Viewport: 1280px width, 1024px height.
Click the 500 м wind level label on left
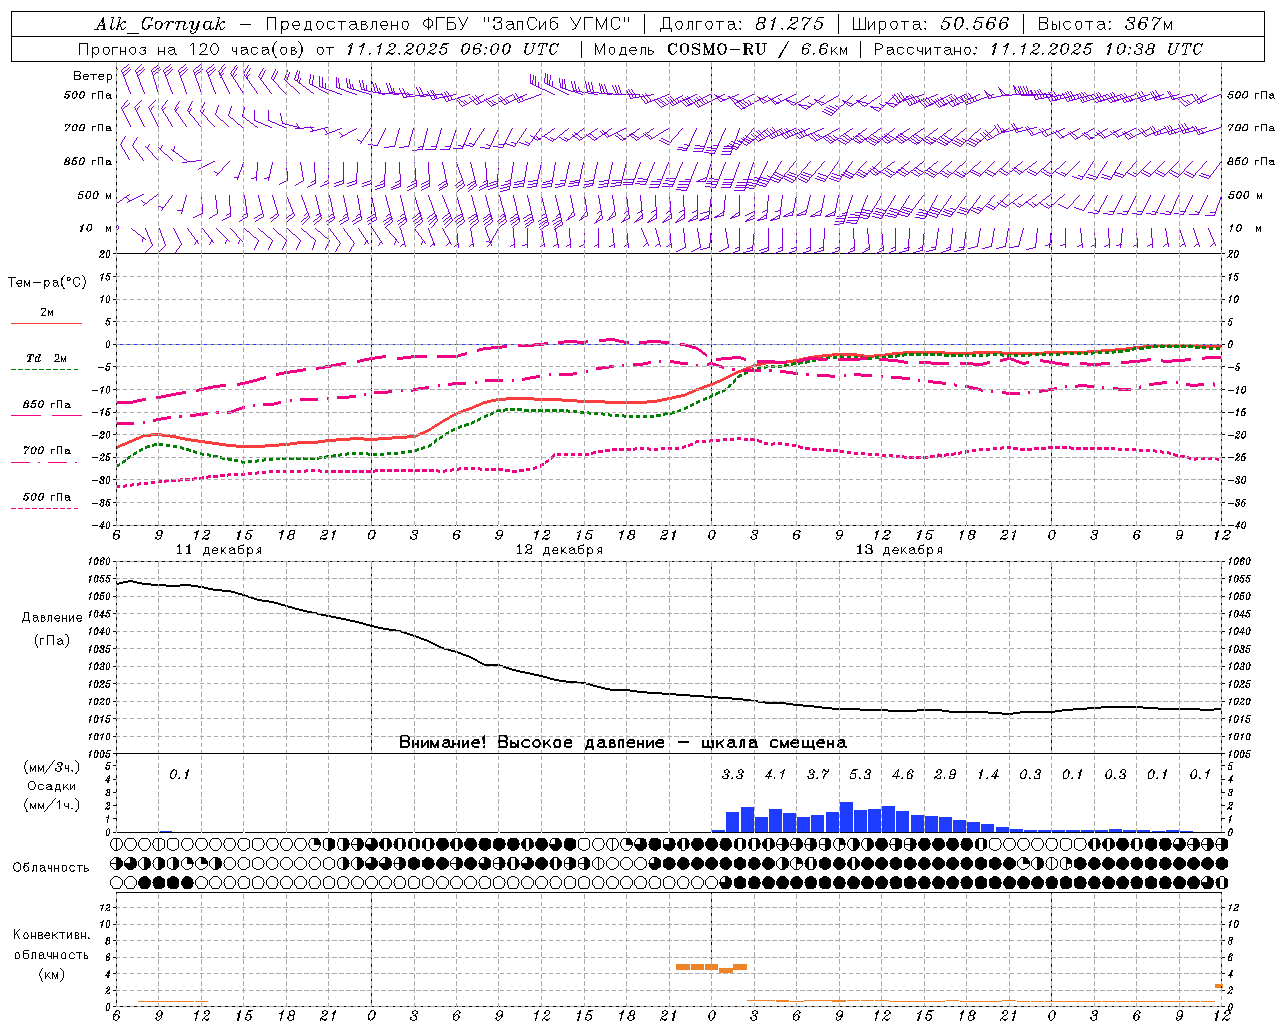[x=95, y=195]
